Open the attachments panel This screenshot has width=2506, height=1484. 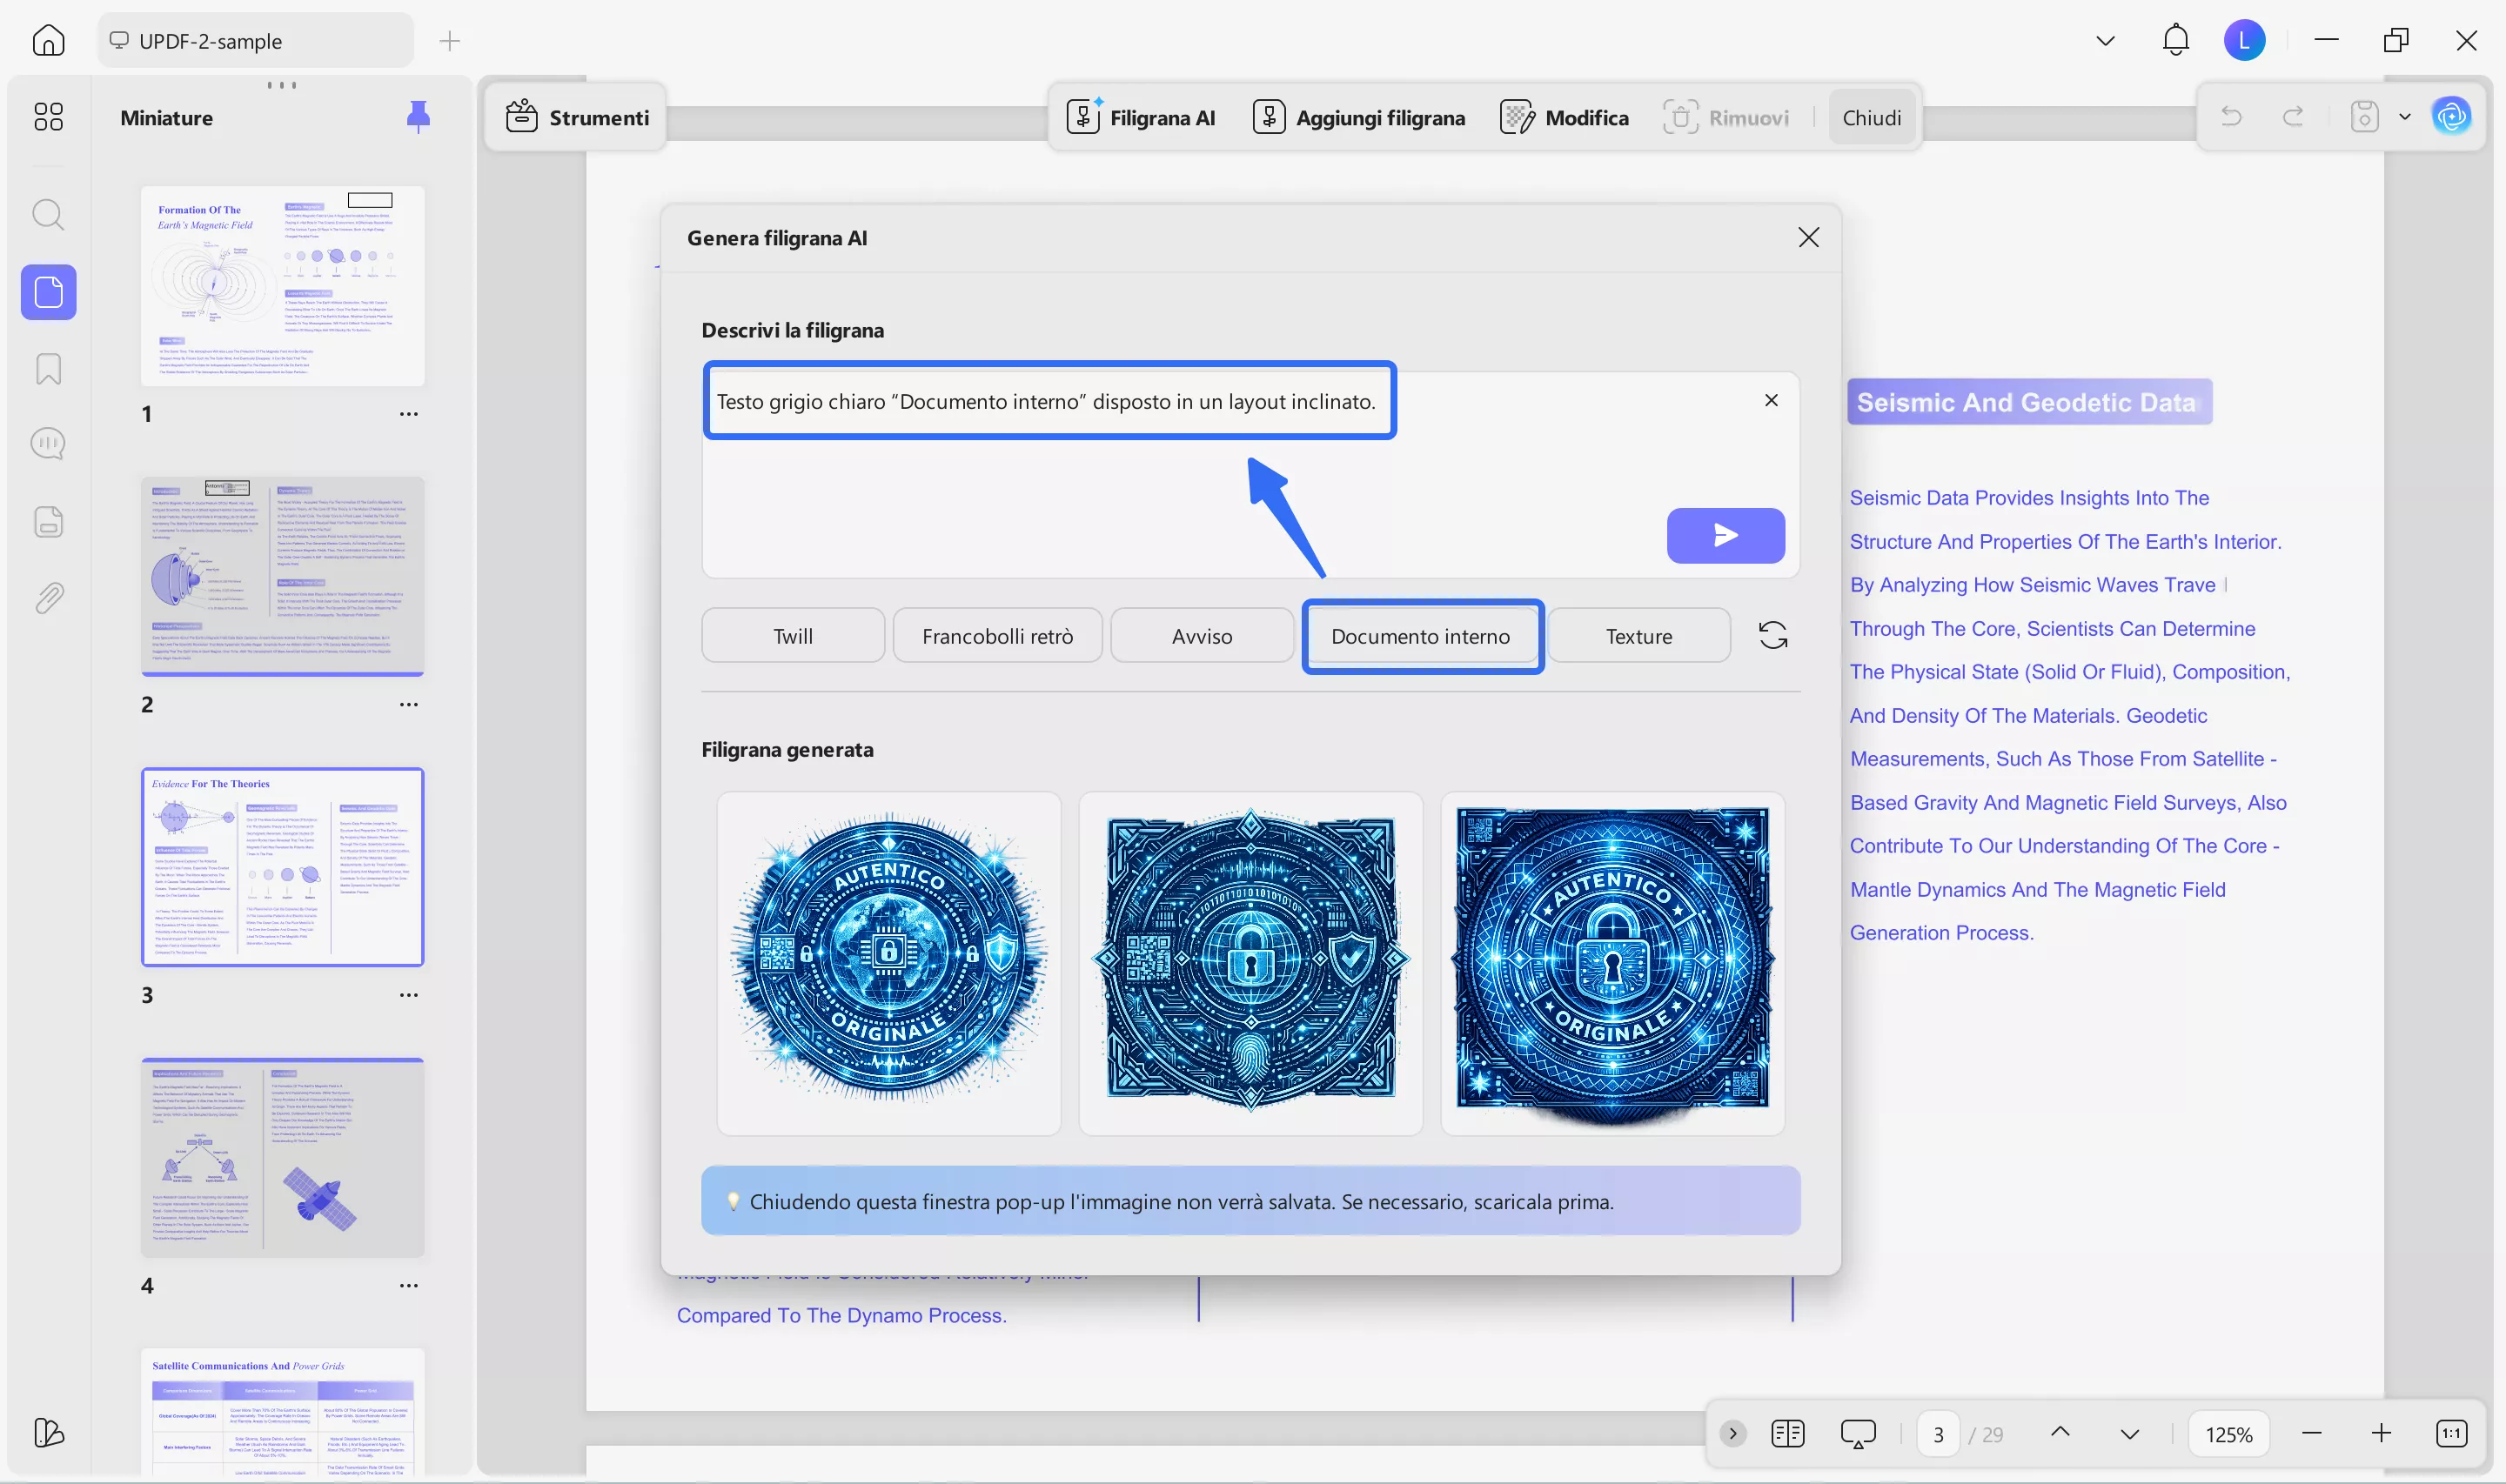point(47,597)
